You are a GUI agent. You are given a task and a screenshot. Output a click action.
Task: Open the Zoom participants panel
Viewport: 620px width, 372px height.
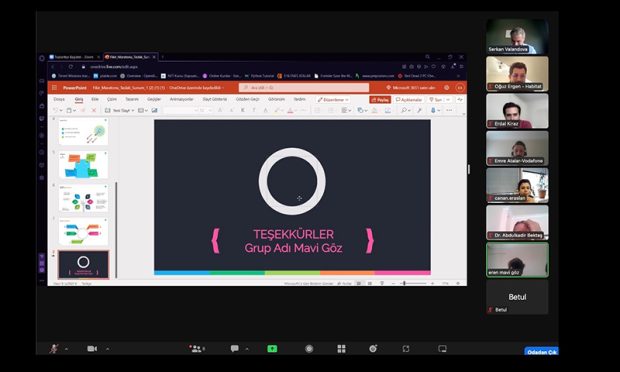[x=196, y=348]
